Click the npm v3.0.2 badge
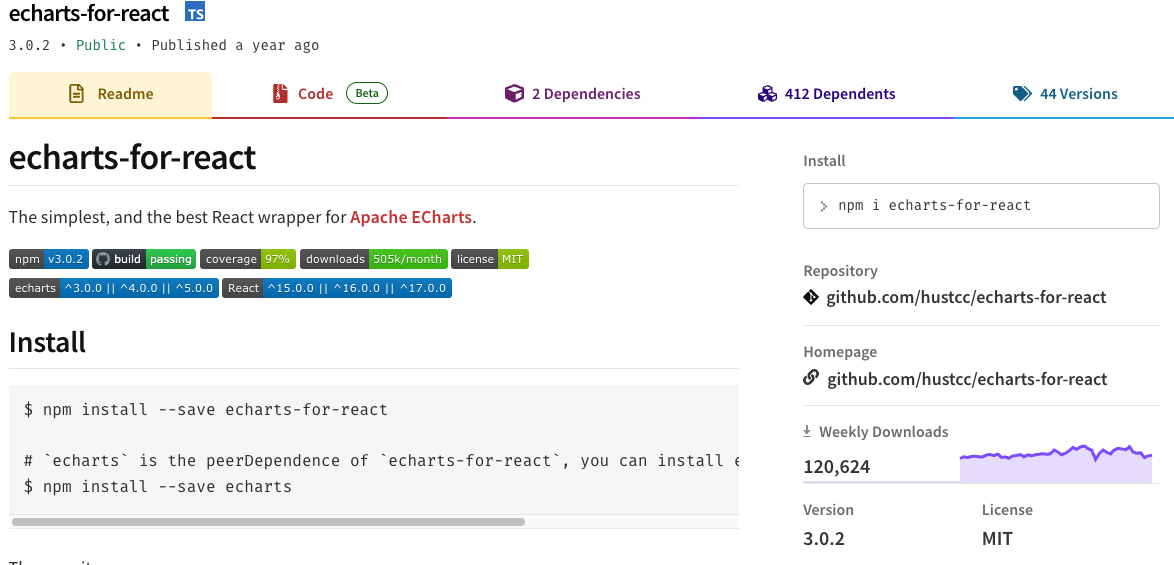This screenshot has height=565, width=1174. point(49,259)
